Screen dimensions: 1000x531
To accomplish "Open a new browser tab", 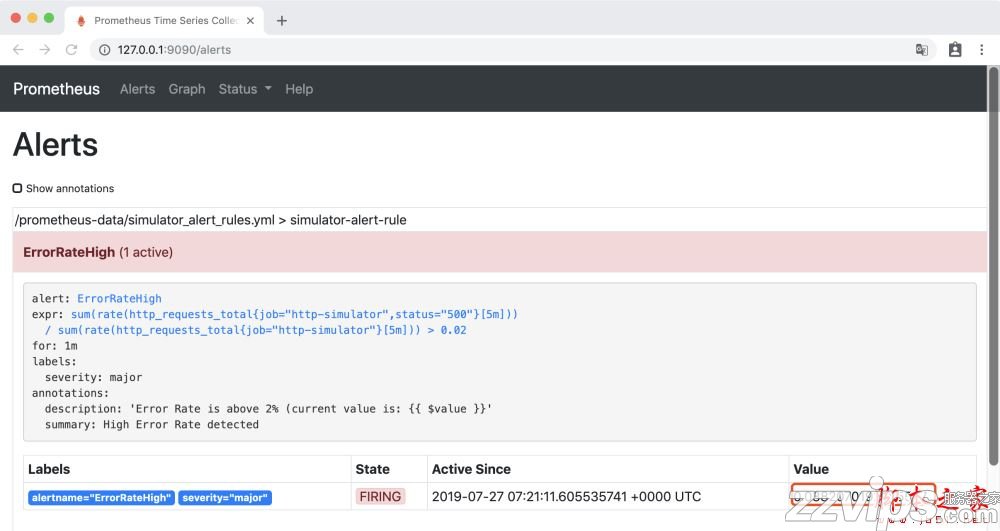I will click(x=282, y=20).
